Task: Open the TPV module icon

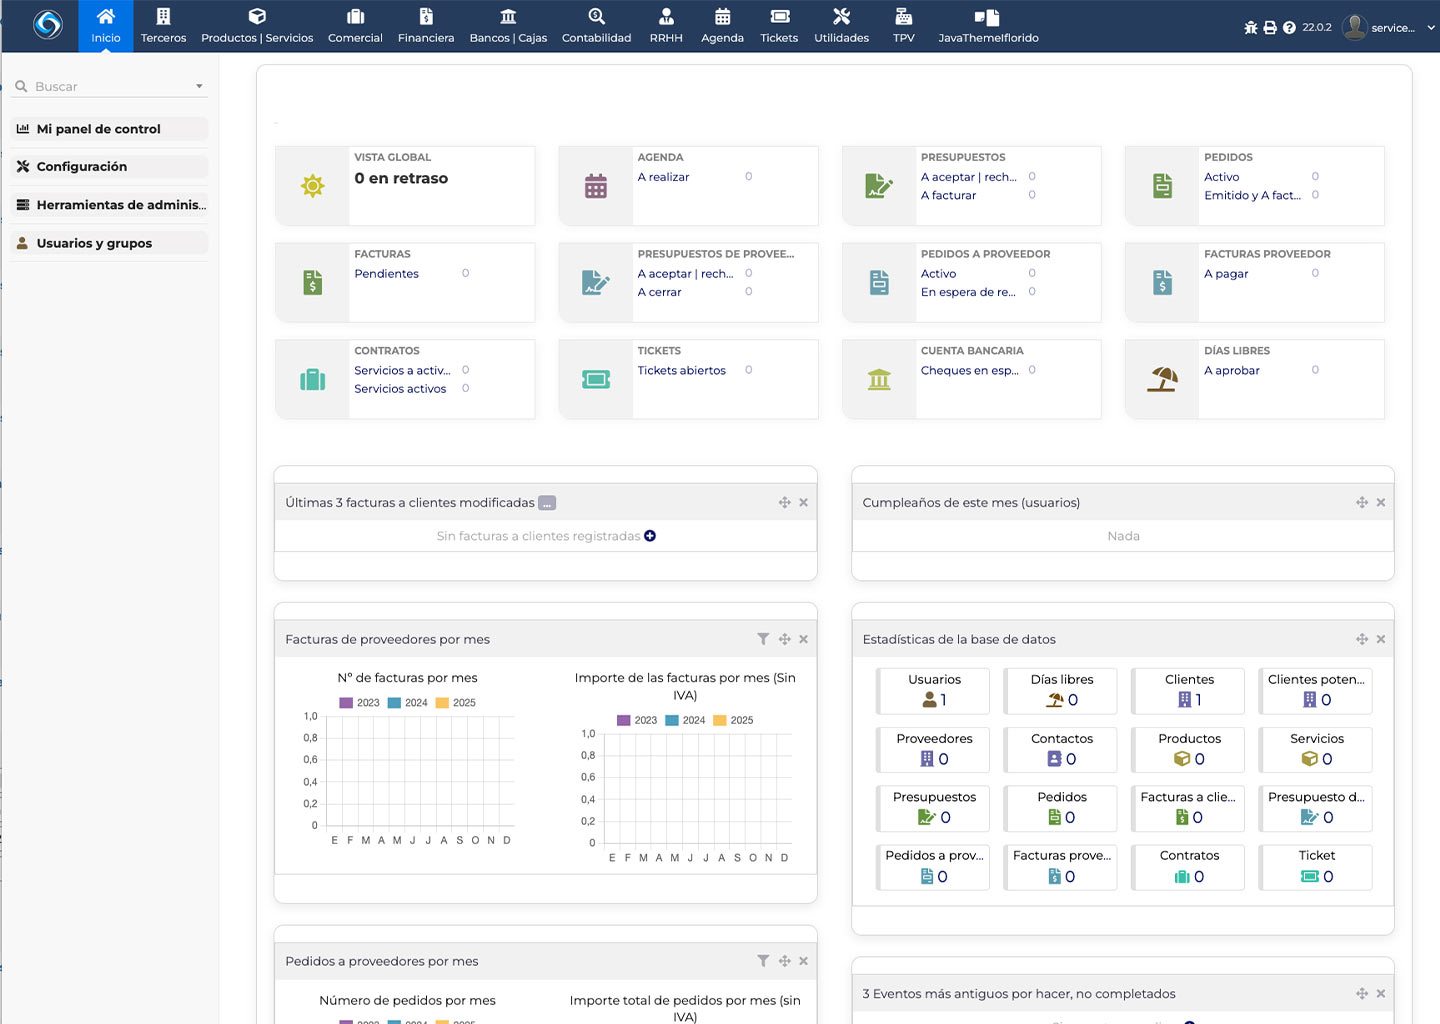Action: (x=903, y=25)
